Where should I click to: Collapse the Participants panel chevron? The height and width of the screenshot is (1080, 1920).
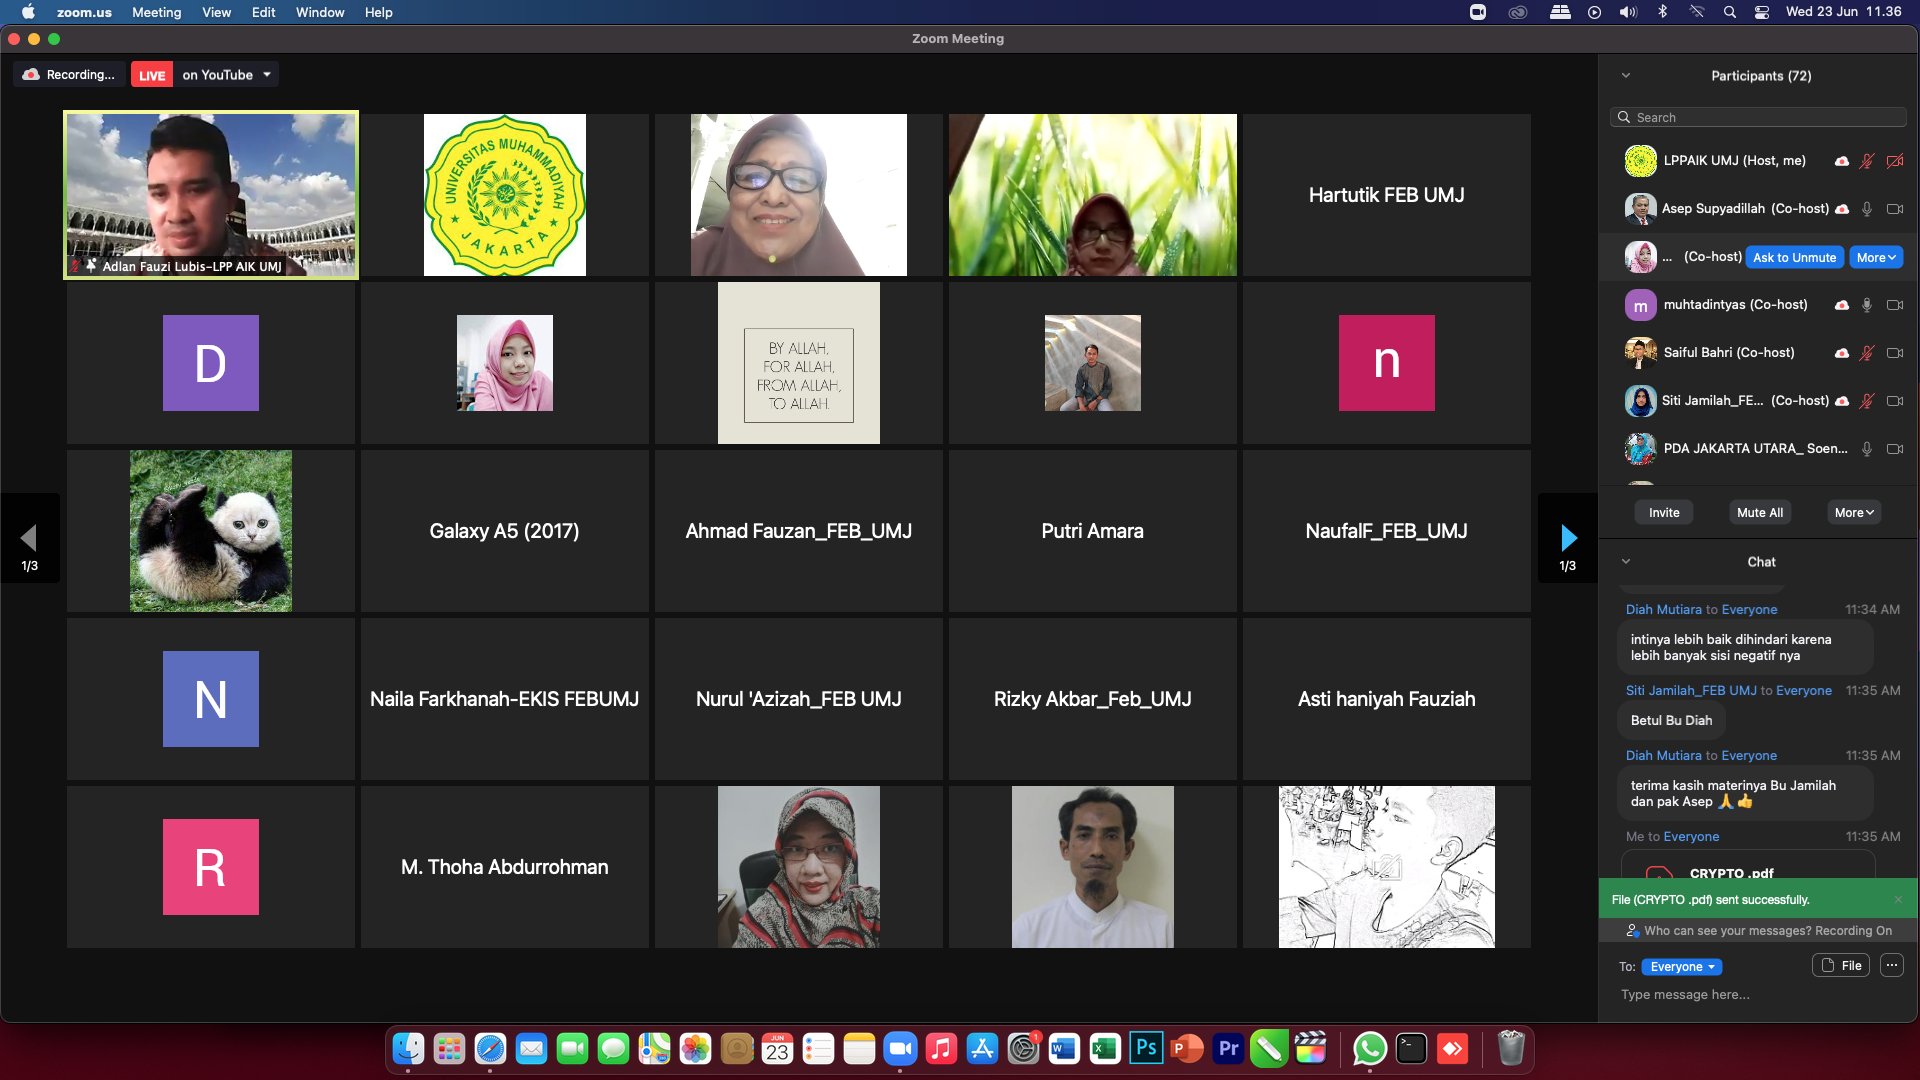1626,75
